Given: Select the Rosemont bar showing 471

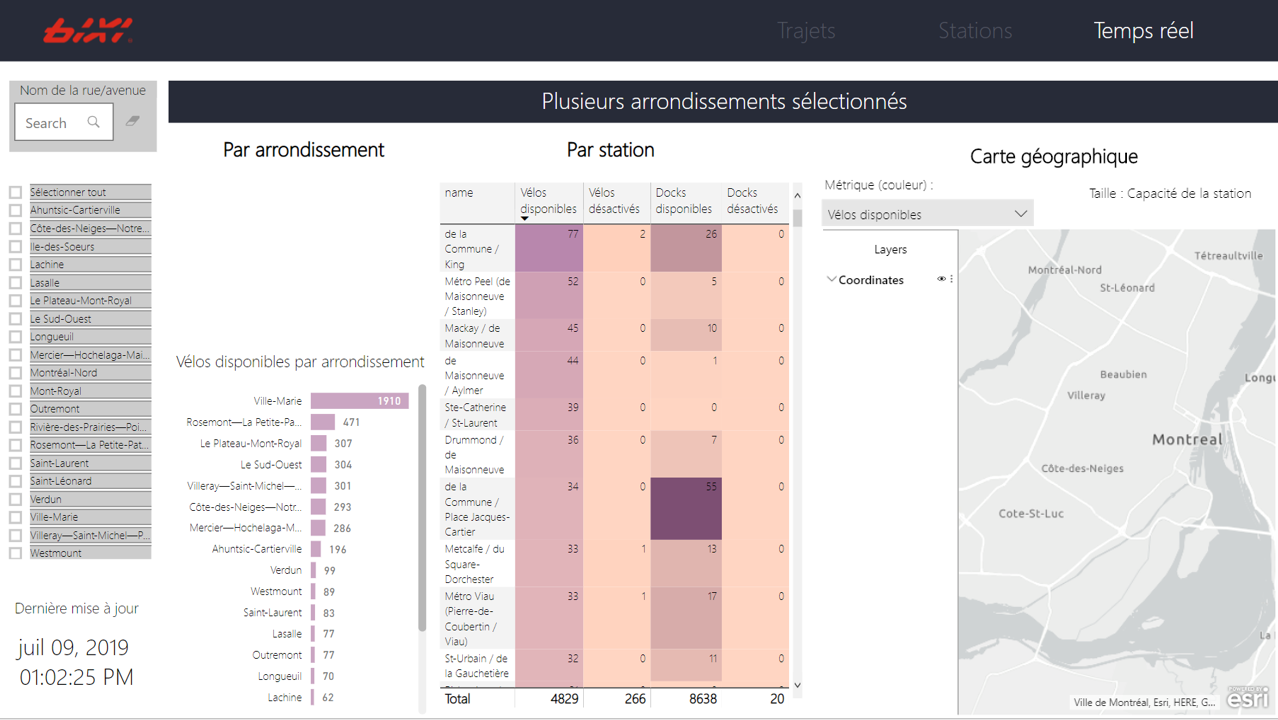Looking at the screenshot, I should pos(323,422).
